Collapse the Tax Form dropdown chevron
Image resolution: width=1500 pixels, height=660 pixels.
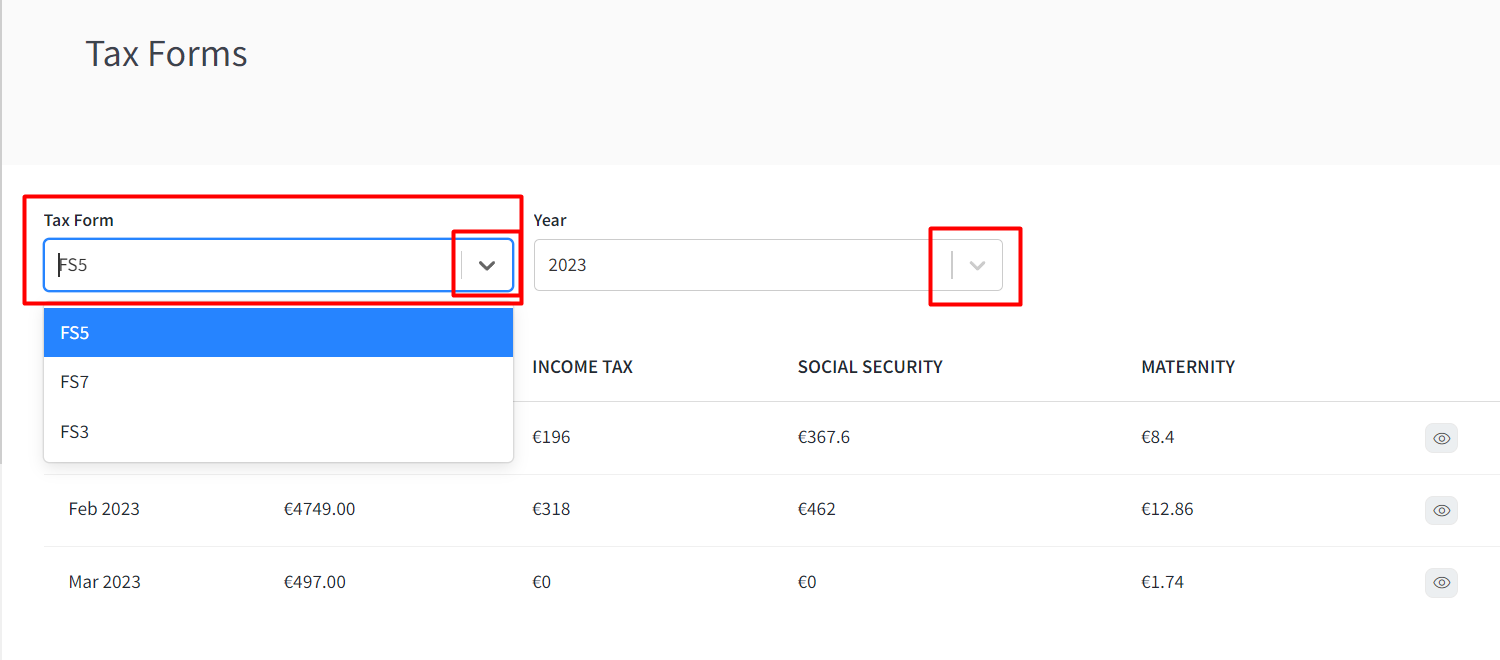tap(487, 265)
